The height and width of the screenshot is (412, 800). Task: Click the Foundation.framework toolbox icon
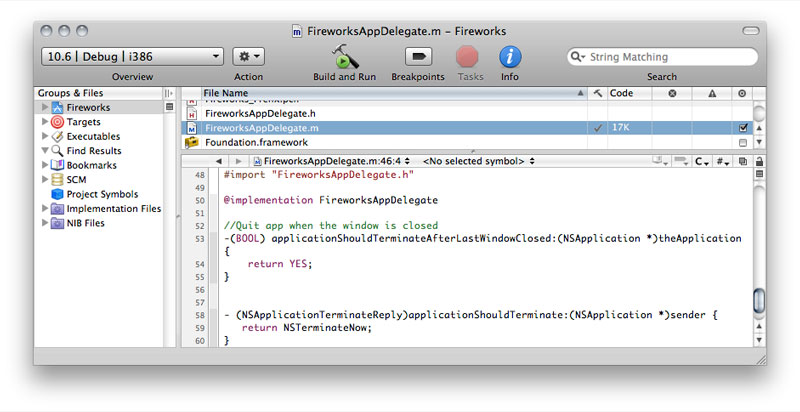point(191,143)
